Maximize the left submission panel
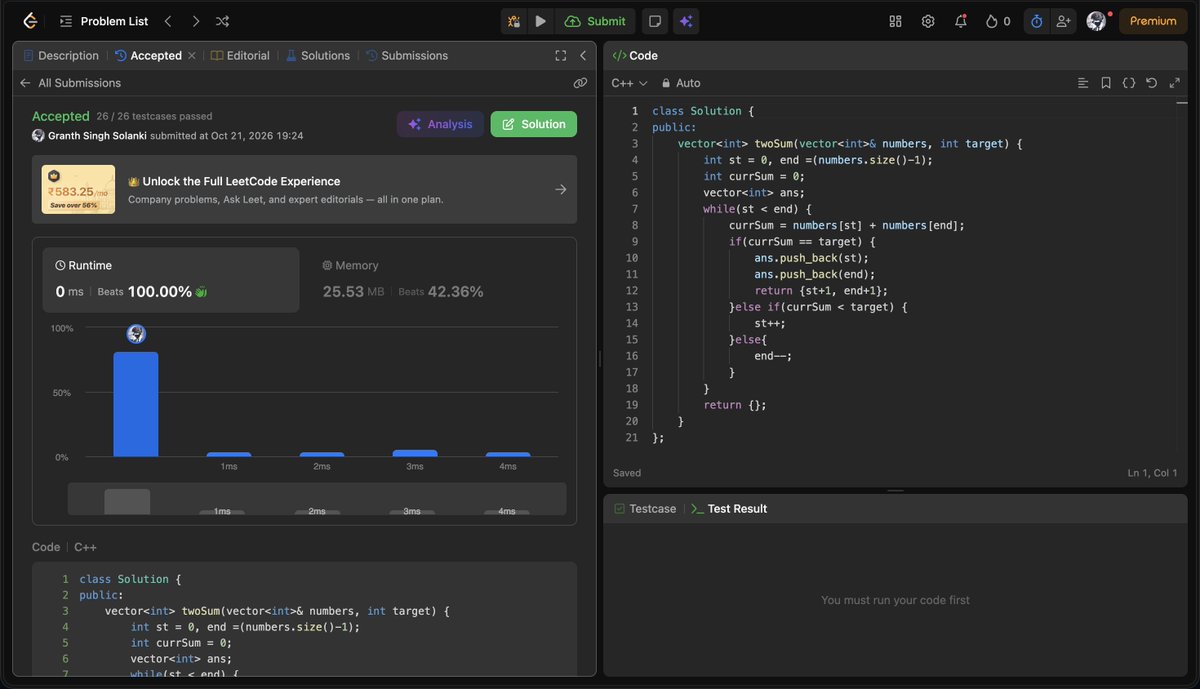The height and width of the screenshot is (689, 1200). click(561, 56)
